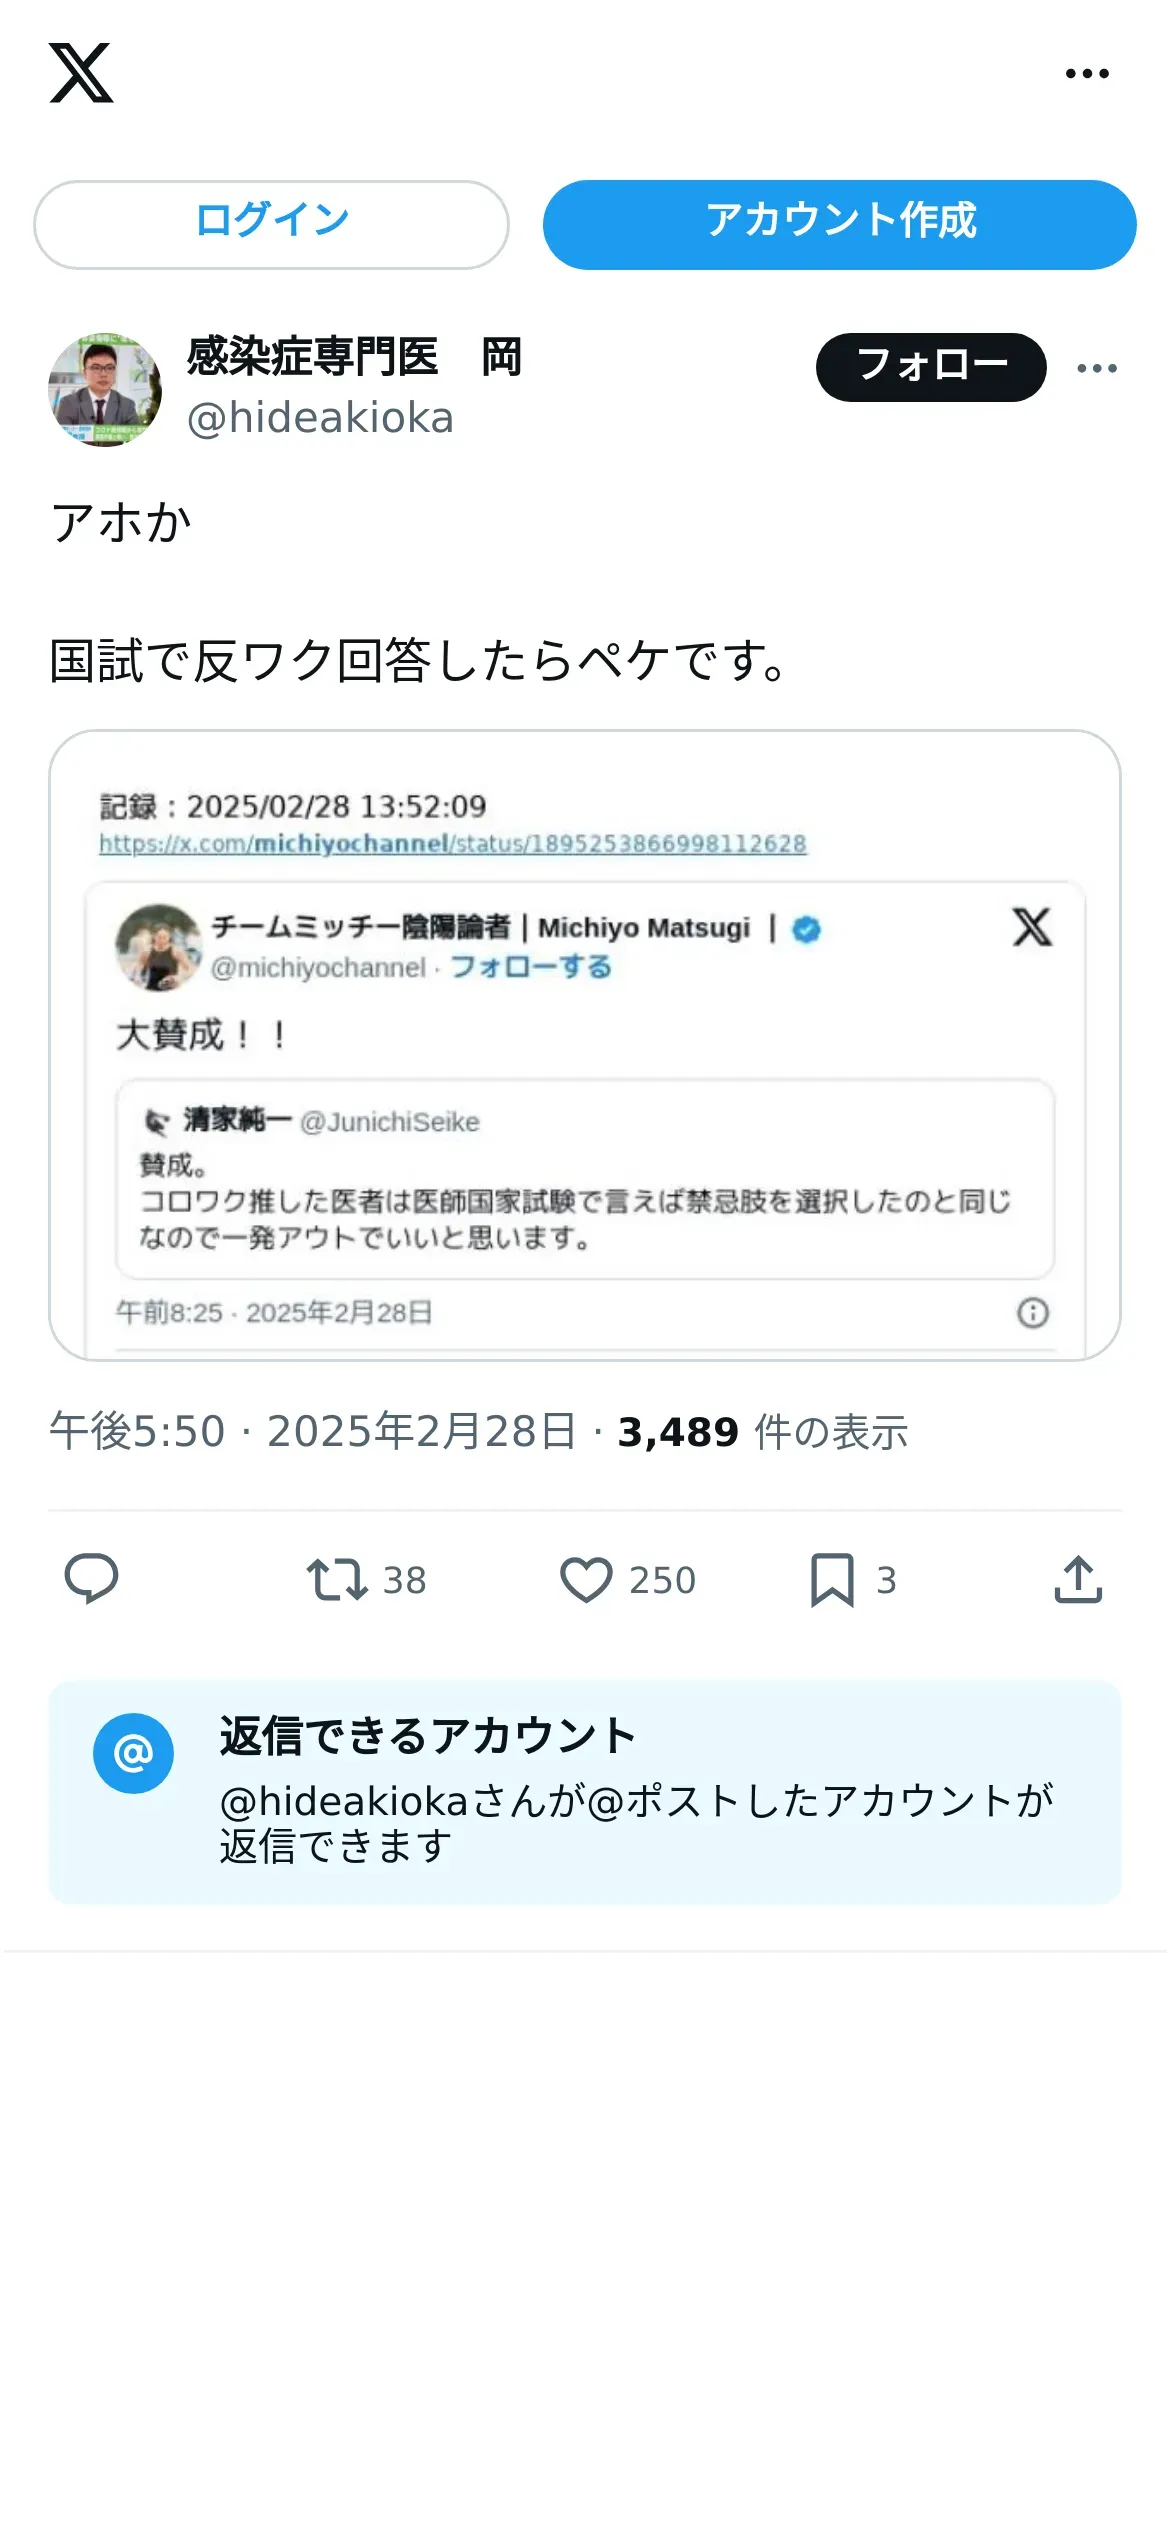1170x2532 pixels.
Task: Open the embedded screenshot image
Action: coord(585,1045)
